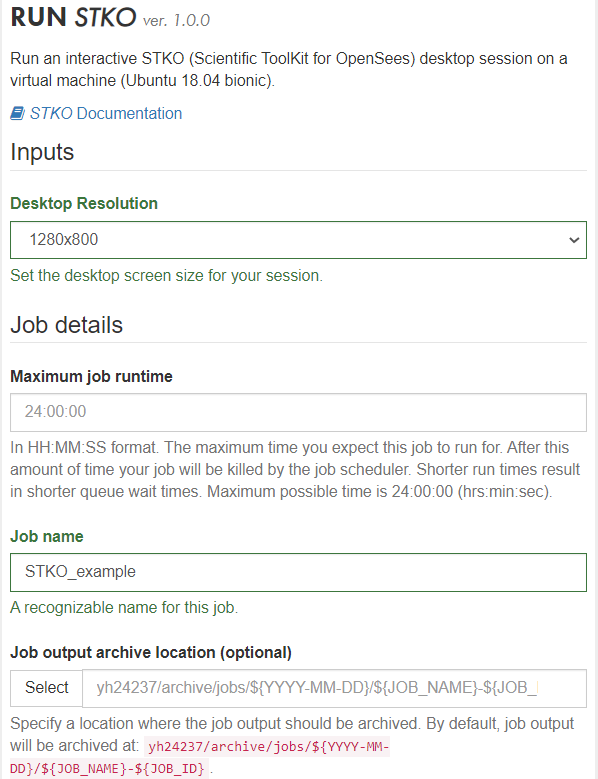Click the Job details section heading
The height and width of the screenshot is (779, 598).
click(x=67, y=325)
